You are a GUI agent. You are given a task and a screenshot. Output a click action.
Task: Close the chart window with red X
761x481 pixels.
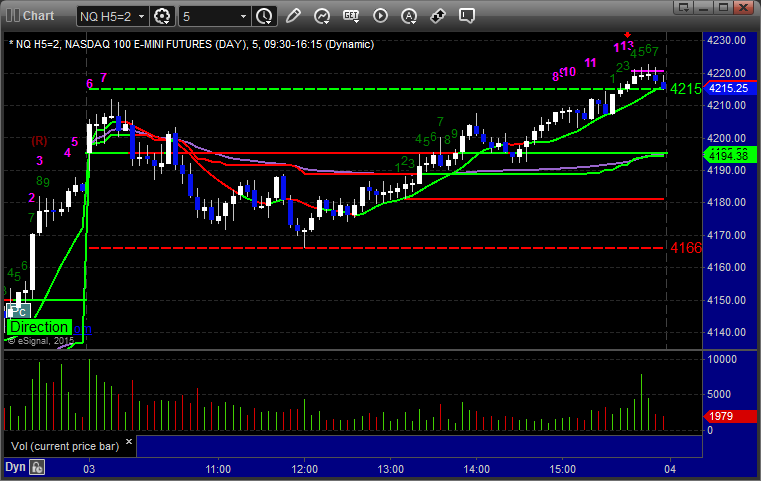point(743,7)
